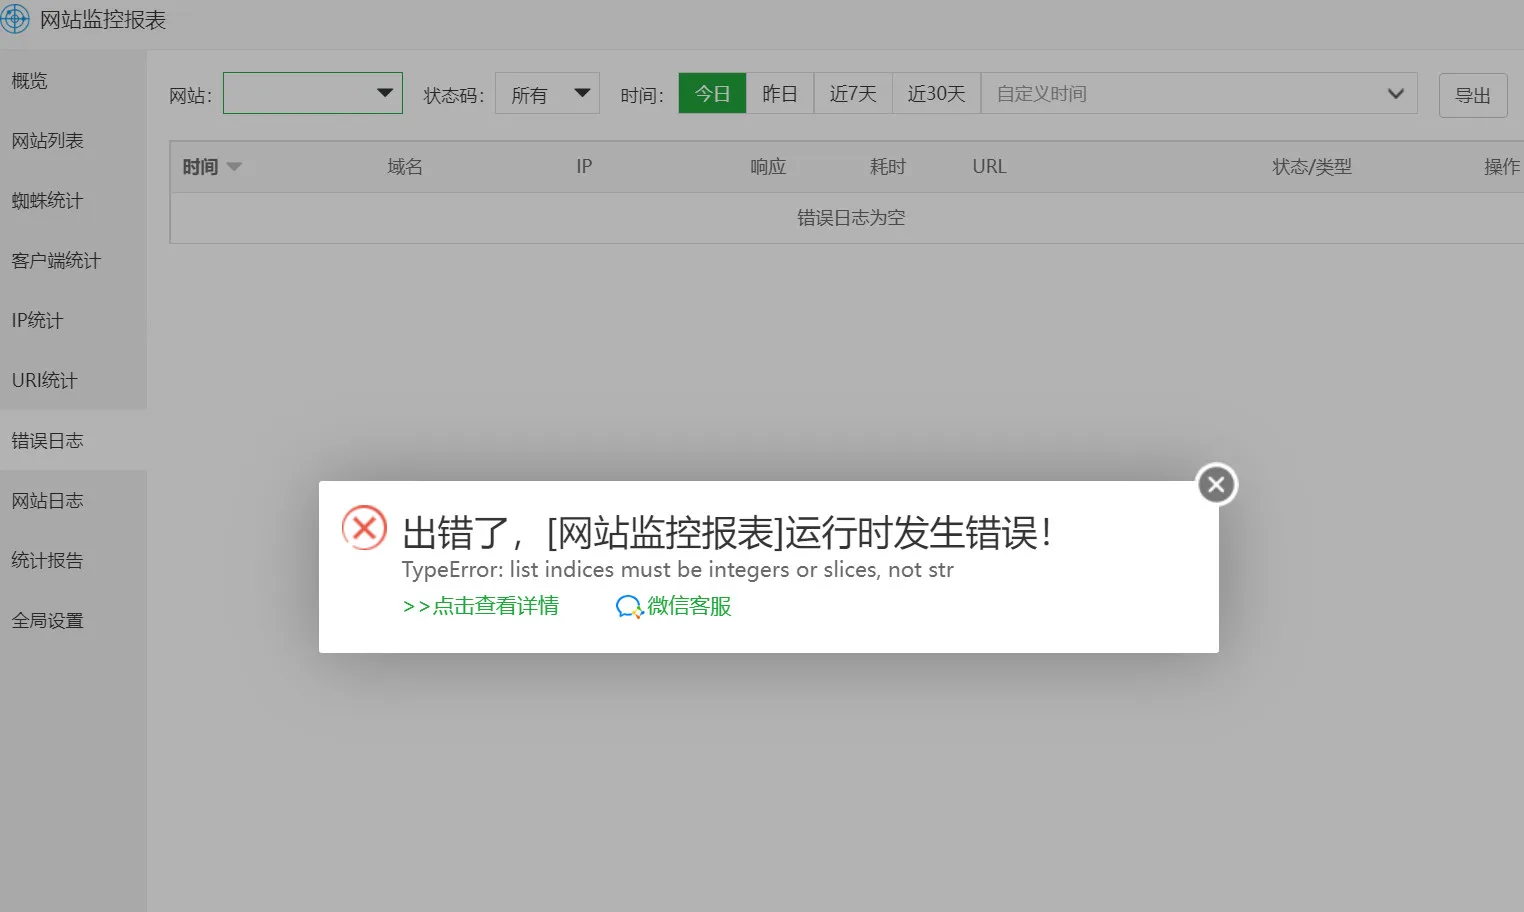Open 网站日志 in the sidebar
Image resolution: width=1524 pixels, height=912 pixels.
coord(73,500)
